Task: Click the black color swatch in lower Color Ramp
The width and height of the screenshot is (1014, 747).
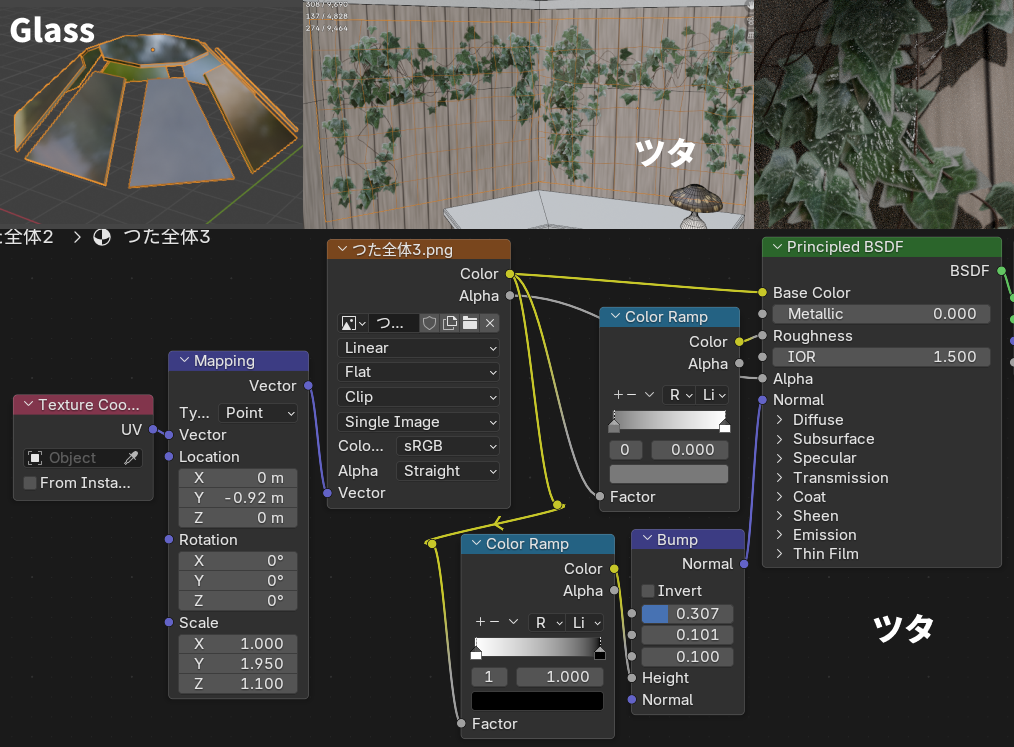Action: click(x=537, y=701)
